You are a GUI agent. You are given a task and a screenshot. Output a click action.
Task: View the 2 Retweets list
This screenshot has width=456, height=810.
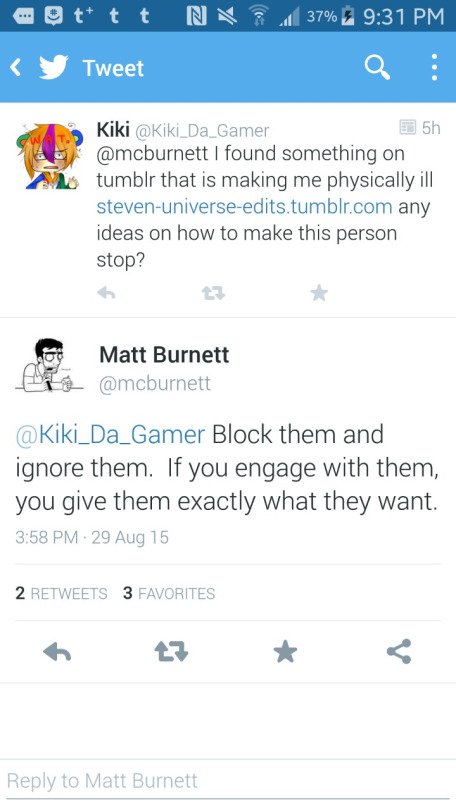(61, 594)
